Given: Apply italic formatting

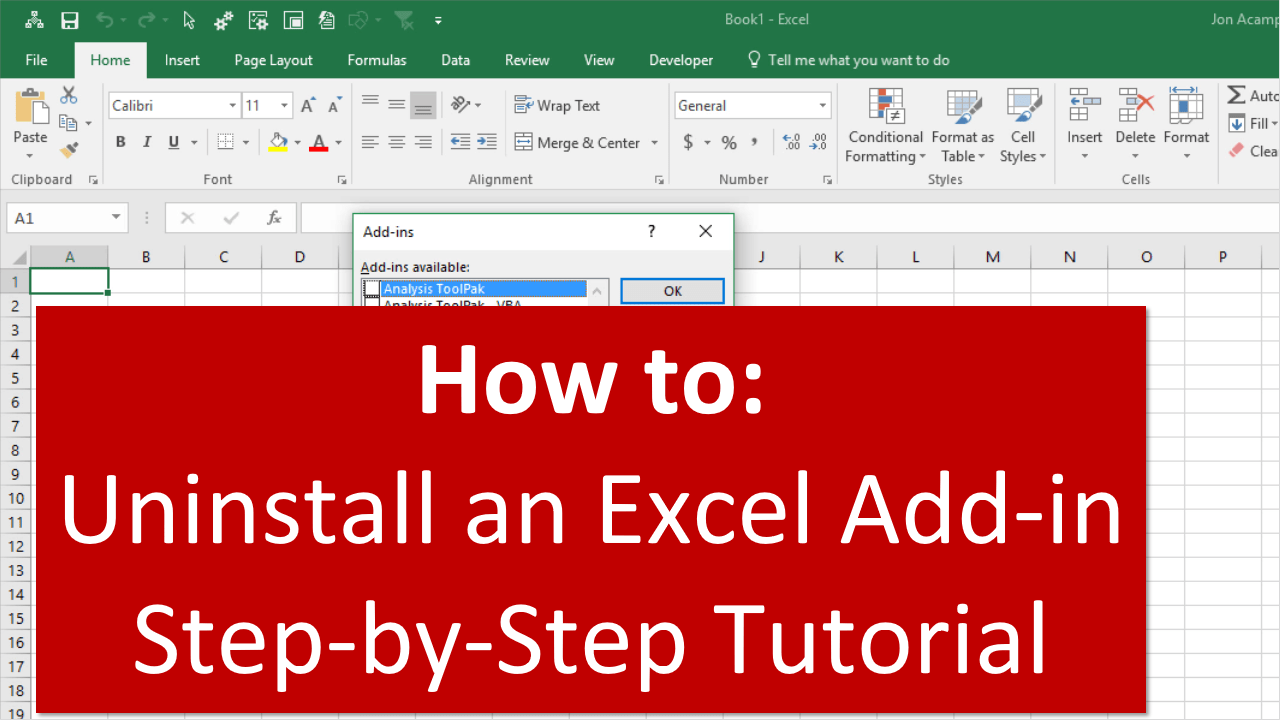Looking at the screenshot, I should (146, 141).
